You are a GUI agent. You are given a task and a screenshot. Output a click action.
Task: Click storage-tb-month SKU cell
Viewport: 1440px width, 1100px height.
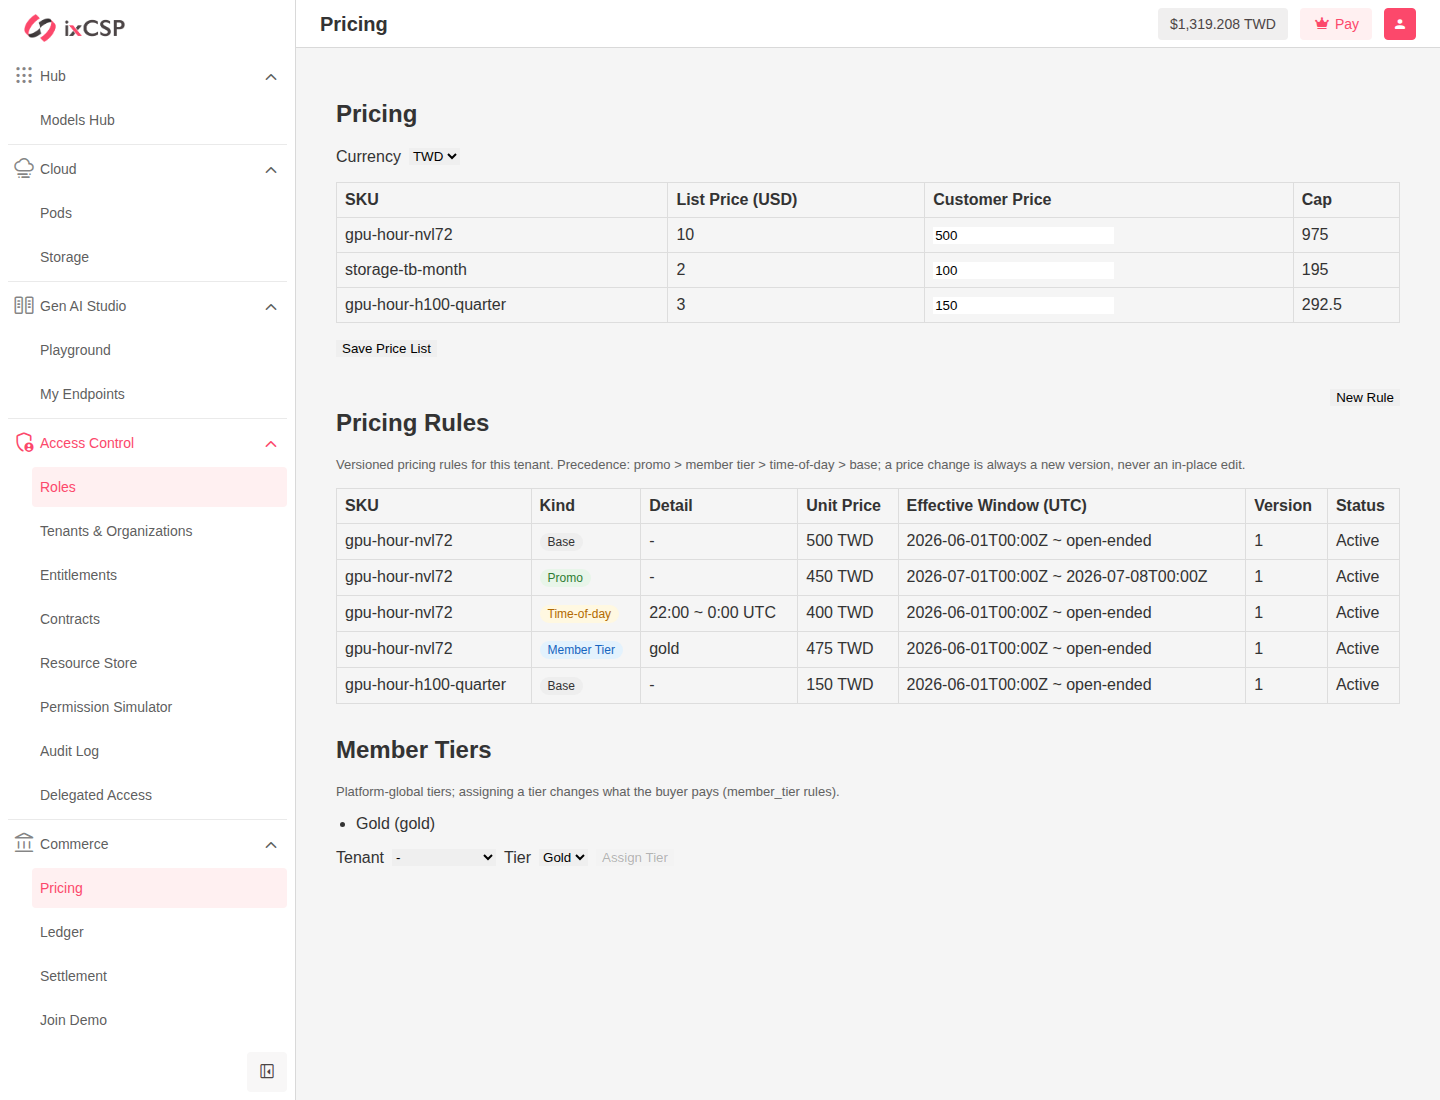pyautogui.click(x=502, y=270)
